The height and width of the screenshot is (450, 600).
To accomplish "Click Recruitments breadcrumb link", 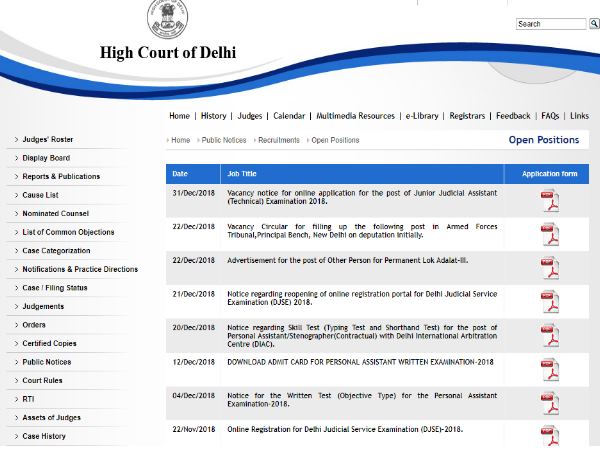I will [279, 140].
